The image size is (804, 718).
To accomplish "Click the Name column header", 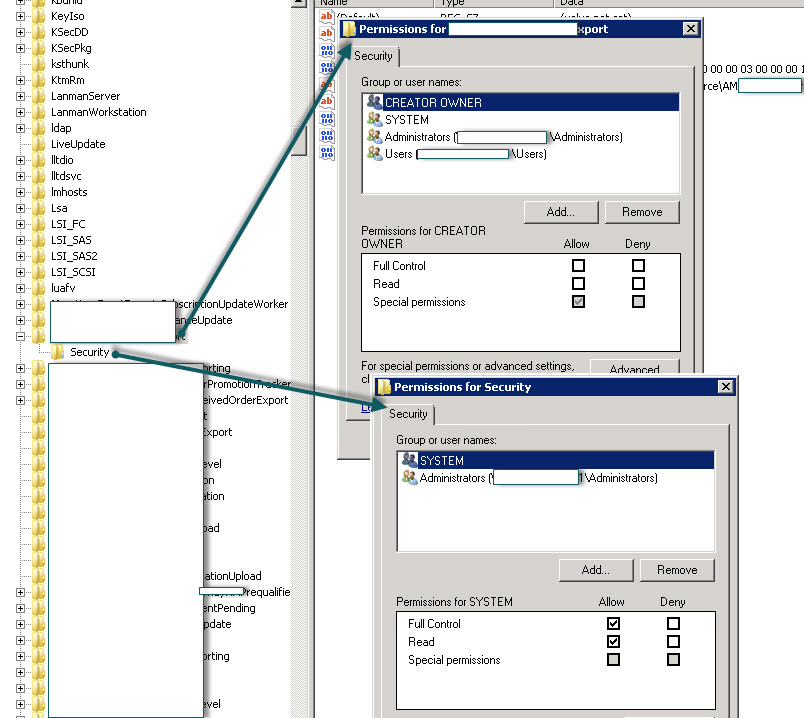I will tap(374, 3).
